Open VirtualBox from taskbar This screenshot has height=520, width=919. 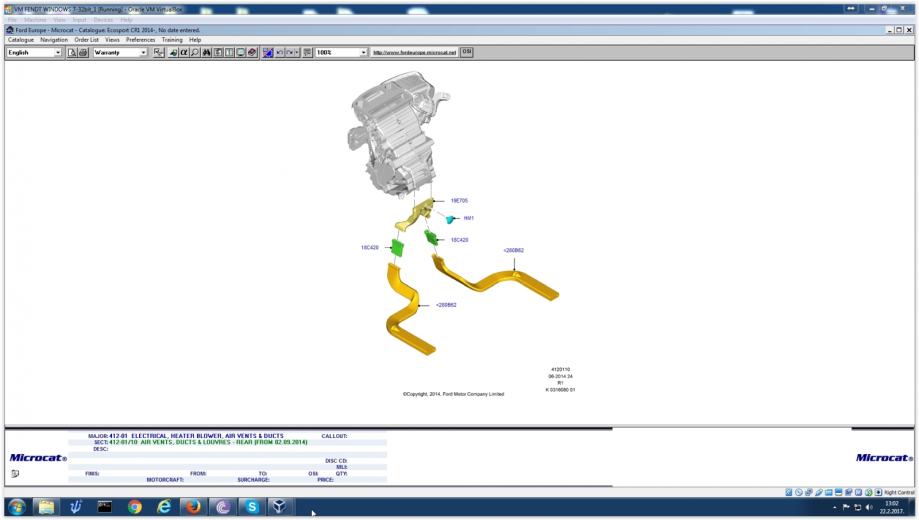click(x=280, y=507)
